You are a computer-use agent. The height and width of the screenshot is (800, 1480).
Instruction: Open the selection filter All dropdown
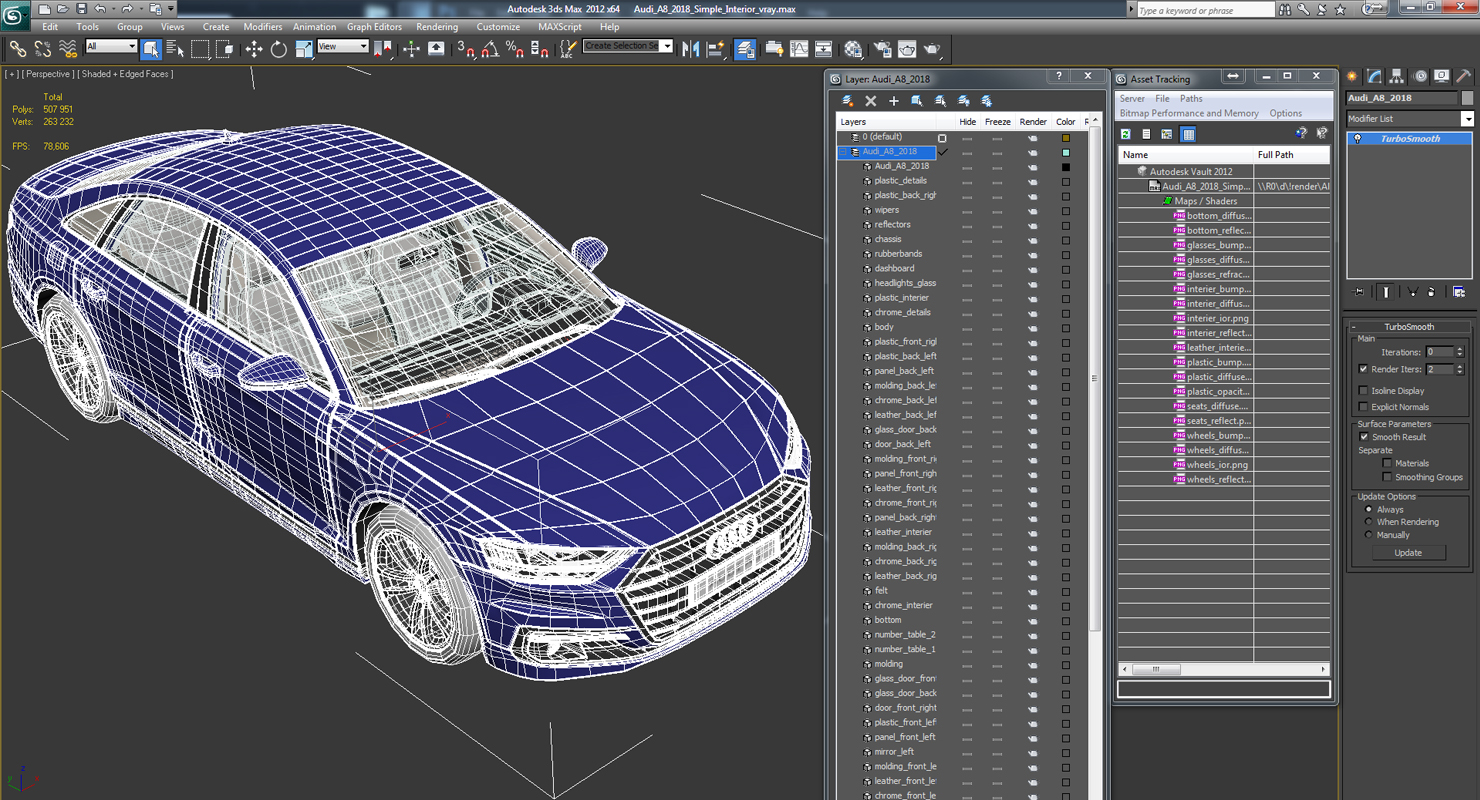pos(111,47)
